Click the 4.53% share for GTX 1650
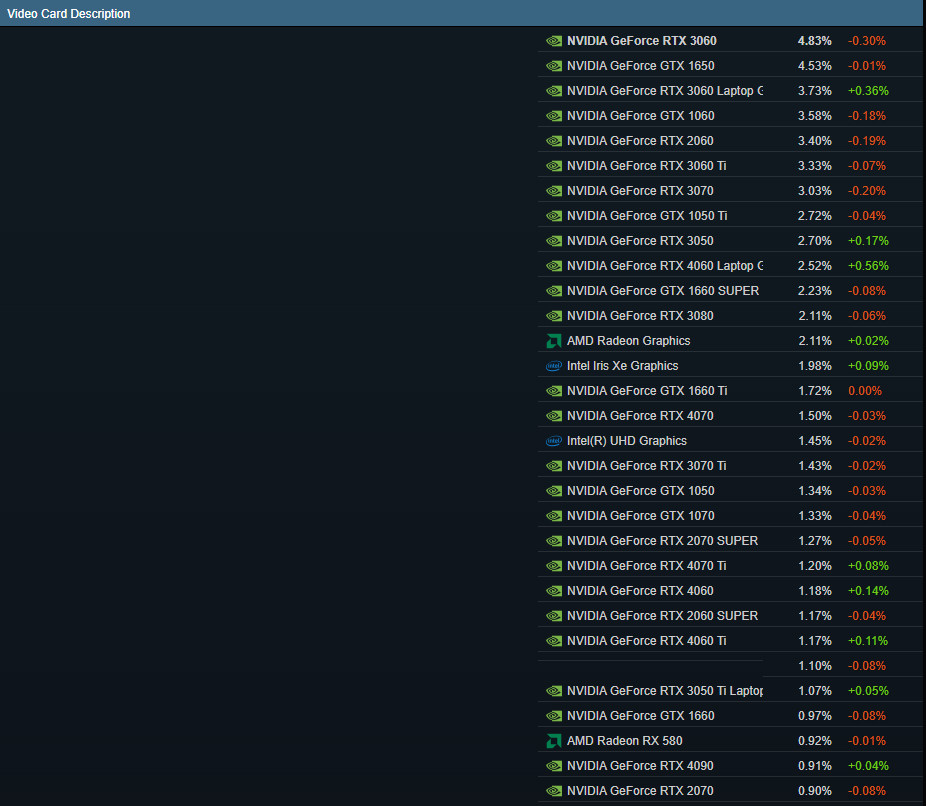 click(x=814, y=66)
